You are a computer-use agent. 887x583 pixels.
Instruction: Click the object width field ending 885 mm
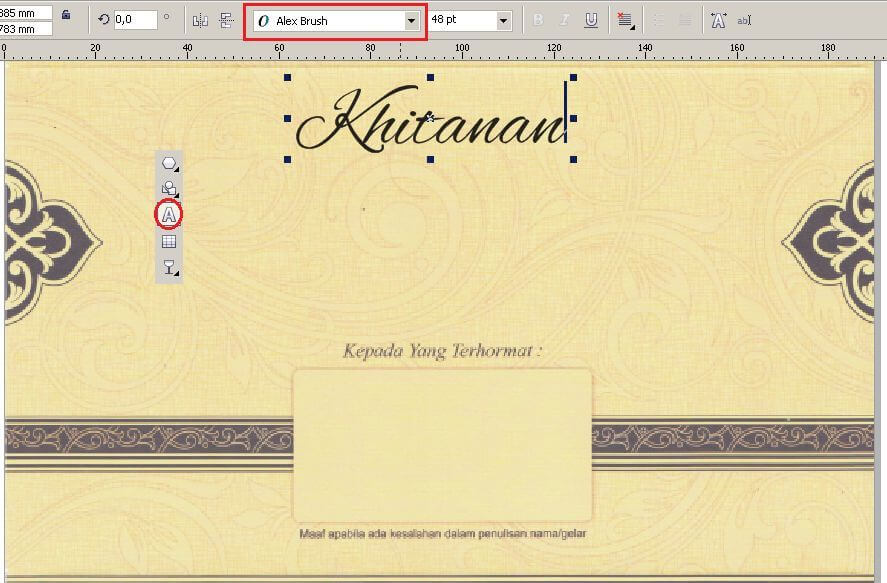[25, 12]
